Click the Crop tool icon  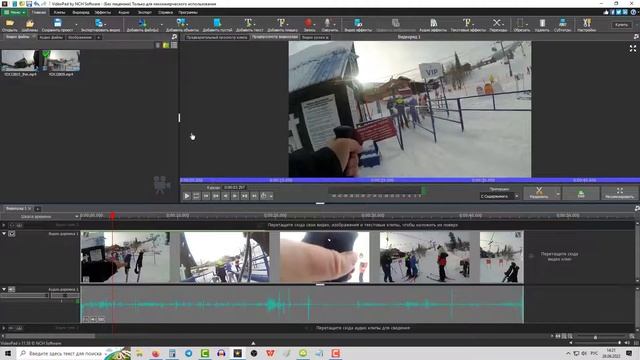point(520,23)
